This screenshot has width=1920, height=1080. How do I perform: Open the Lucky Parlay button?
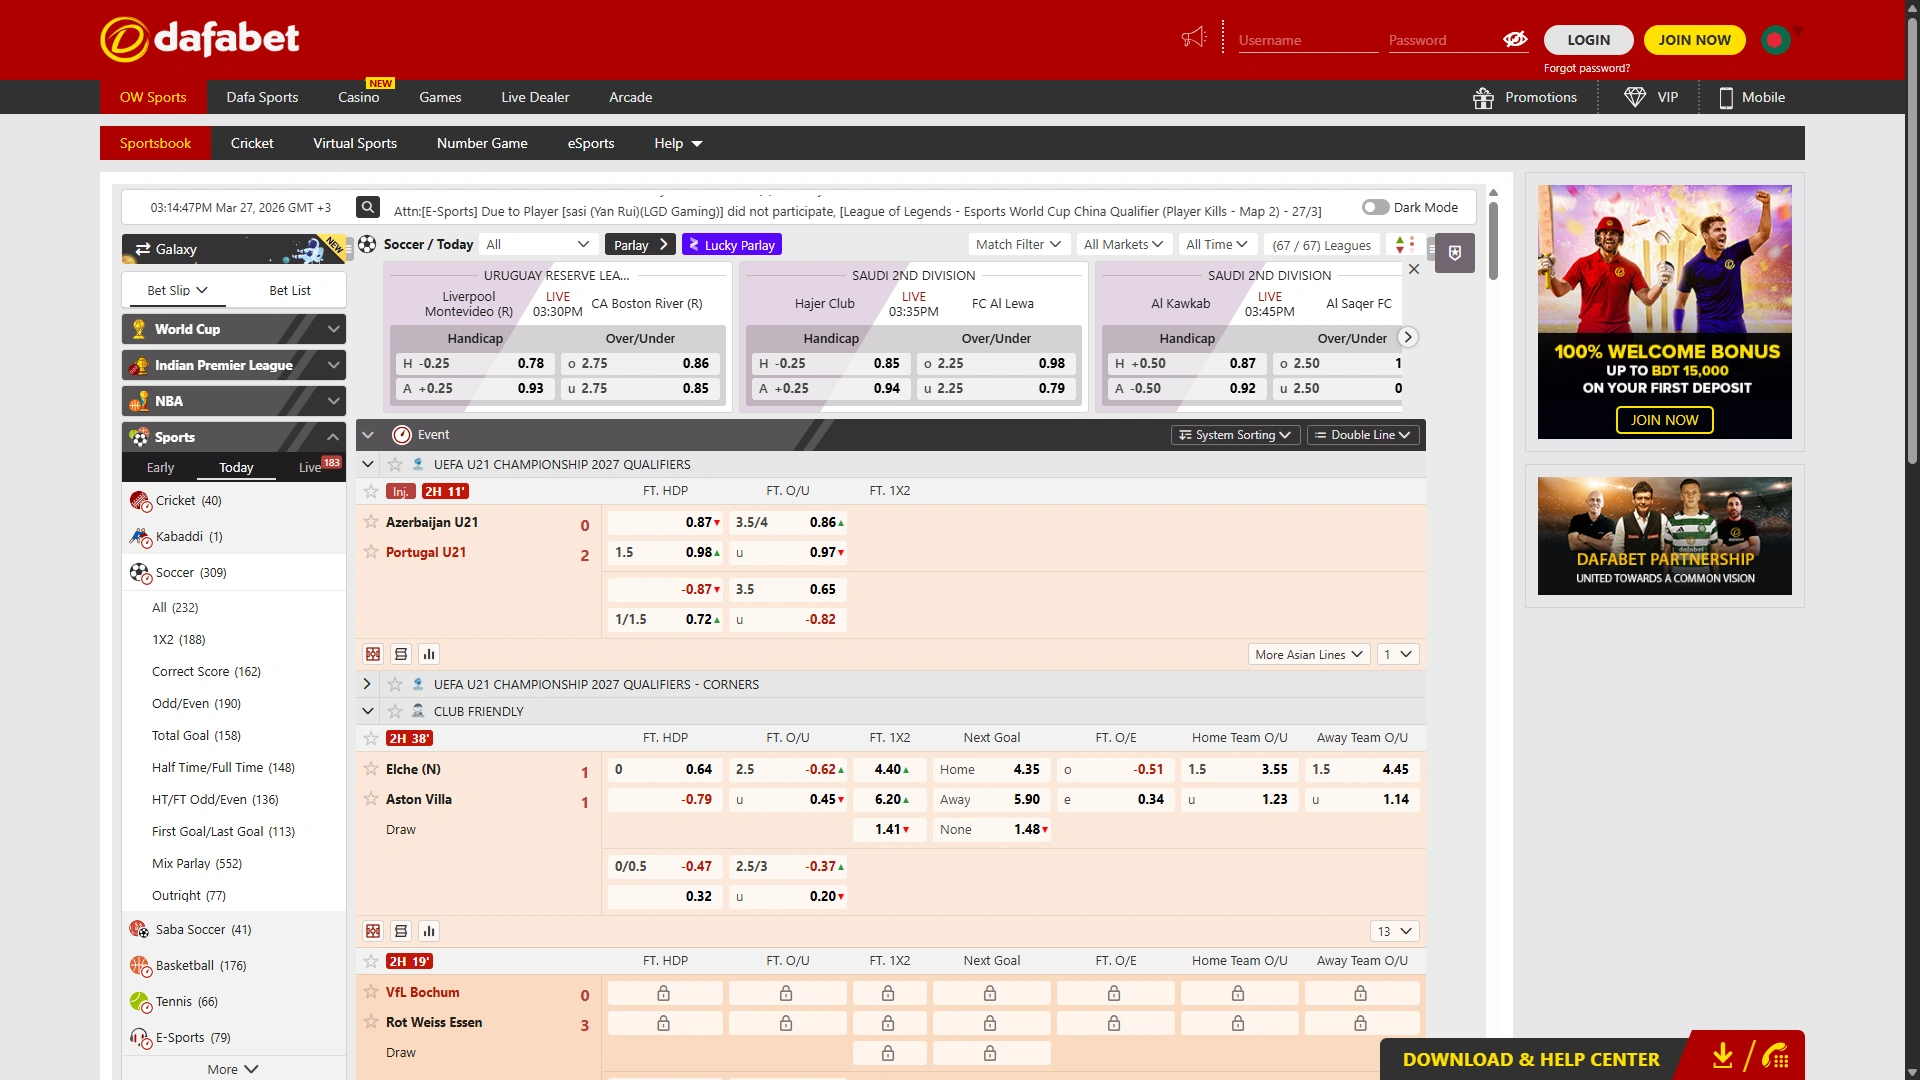point(732,245)
